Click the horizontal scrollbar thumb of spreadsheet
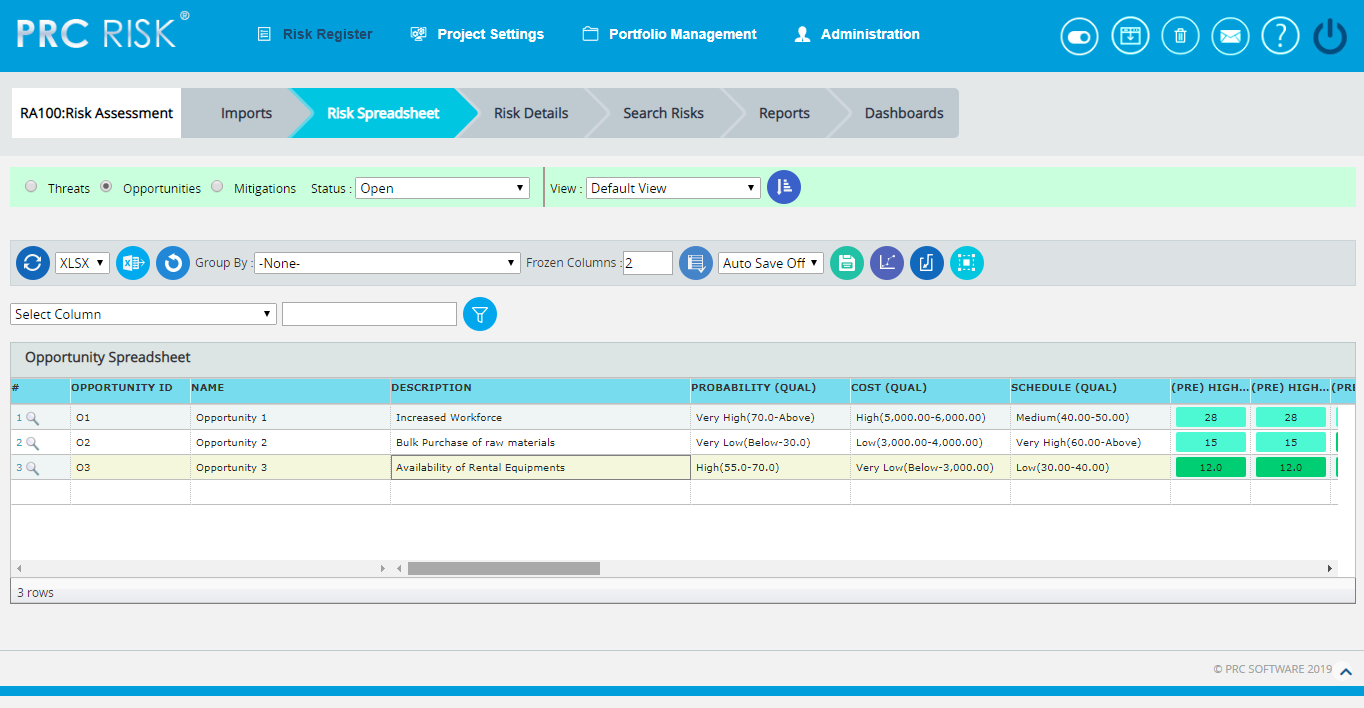 503,568
